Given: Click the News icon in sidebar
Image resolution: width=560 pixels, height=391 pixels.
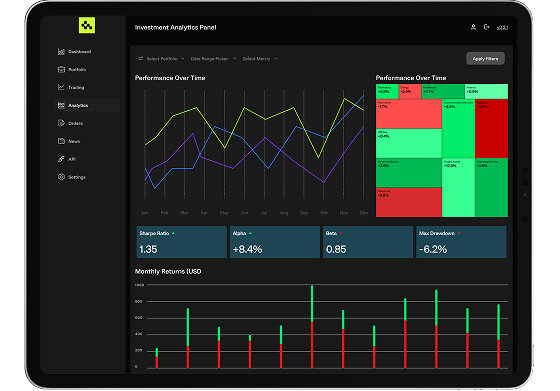Looking at the screenshot, I should (61, 141).
